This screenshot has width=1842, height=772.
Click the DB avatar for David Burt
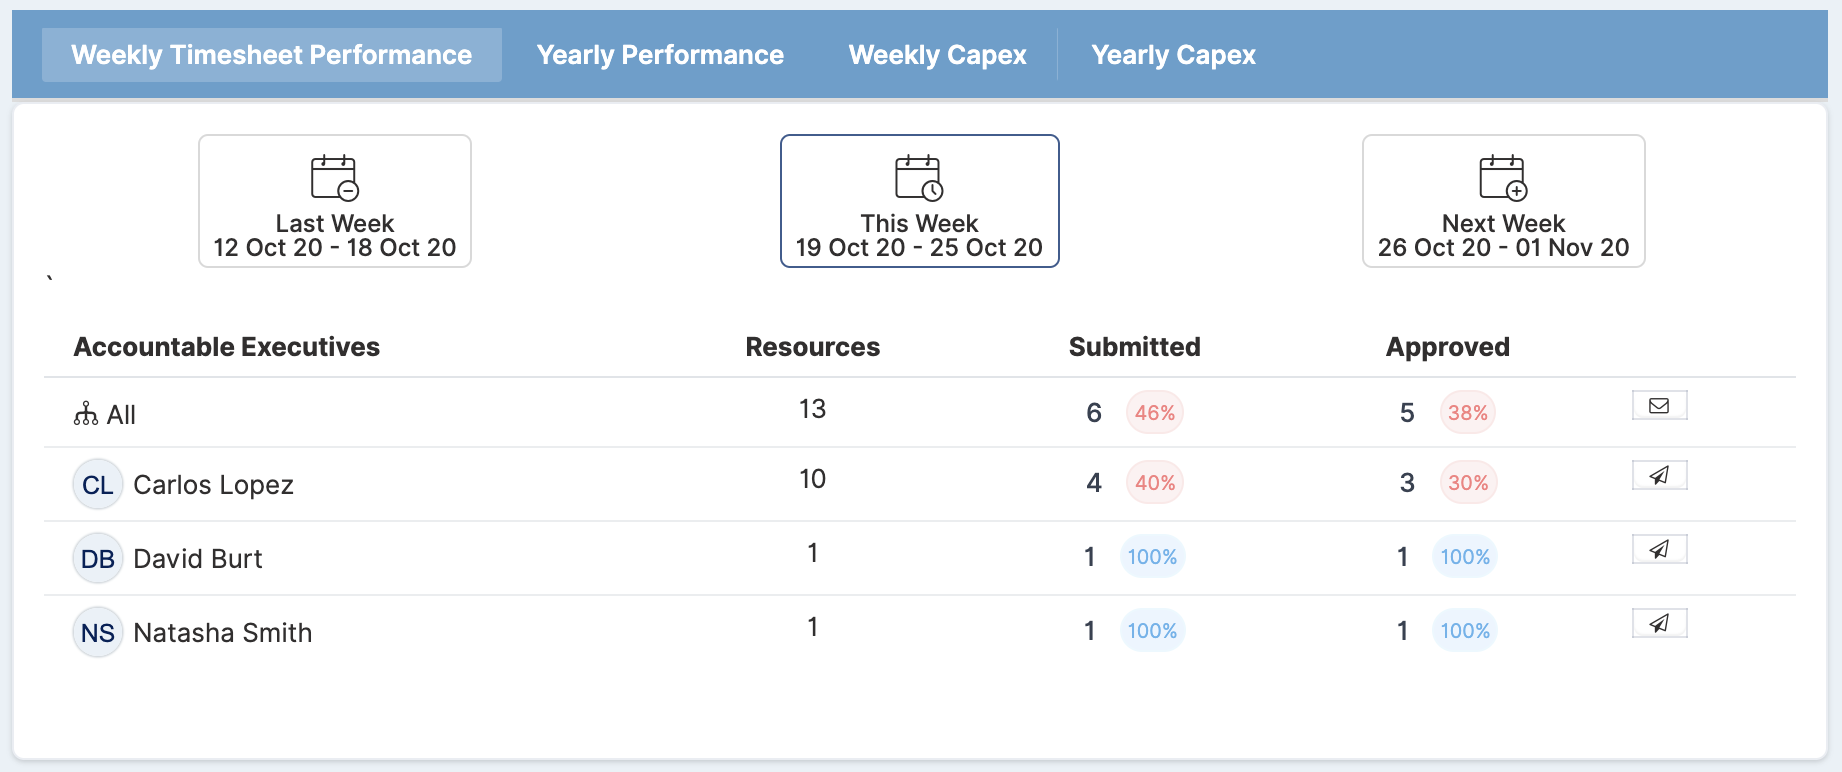click(98, 558)
